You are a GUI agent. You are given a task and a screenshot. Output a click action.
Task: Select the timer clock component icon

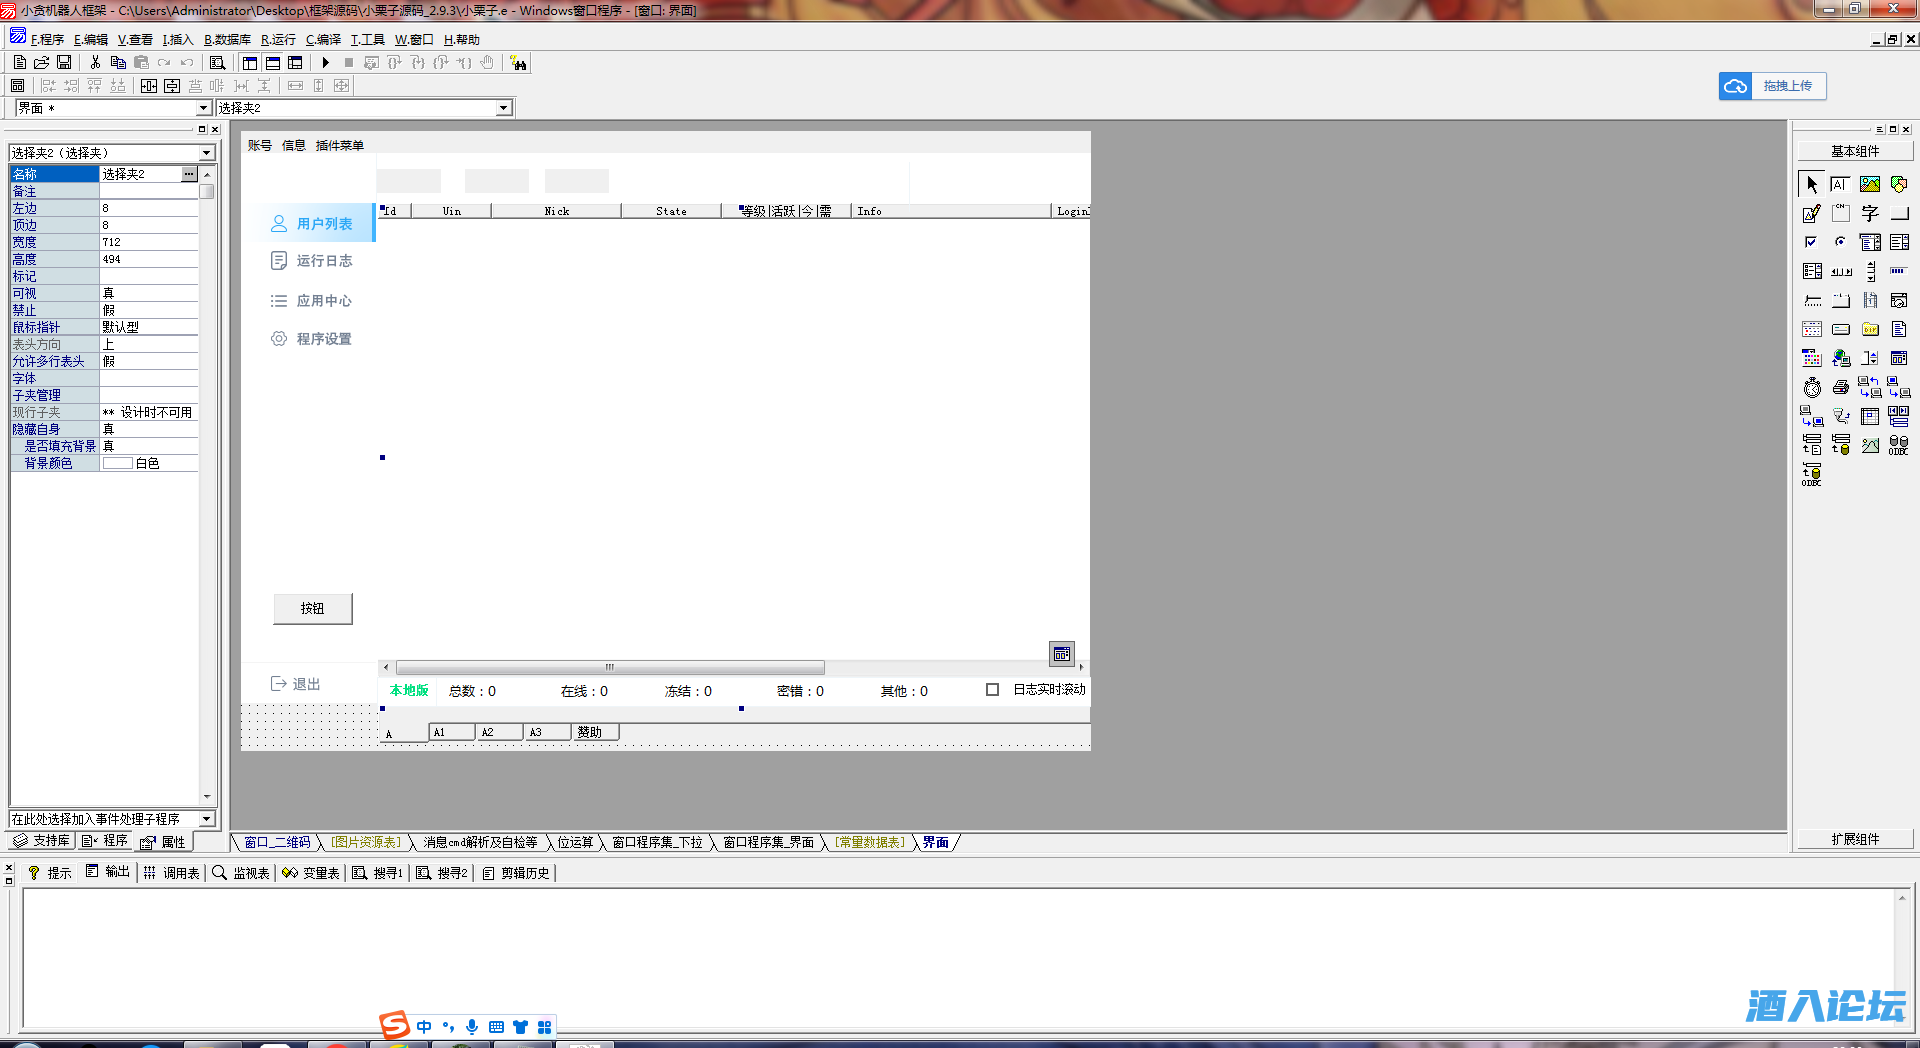[x=1812, y=388]
